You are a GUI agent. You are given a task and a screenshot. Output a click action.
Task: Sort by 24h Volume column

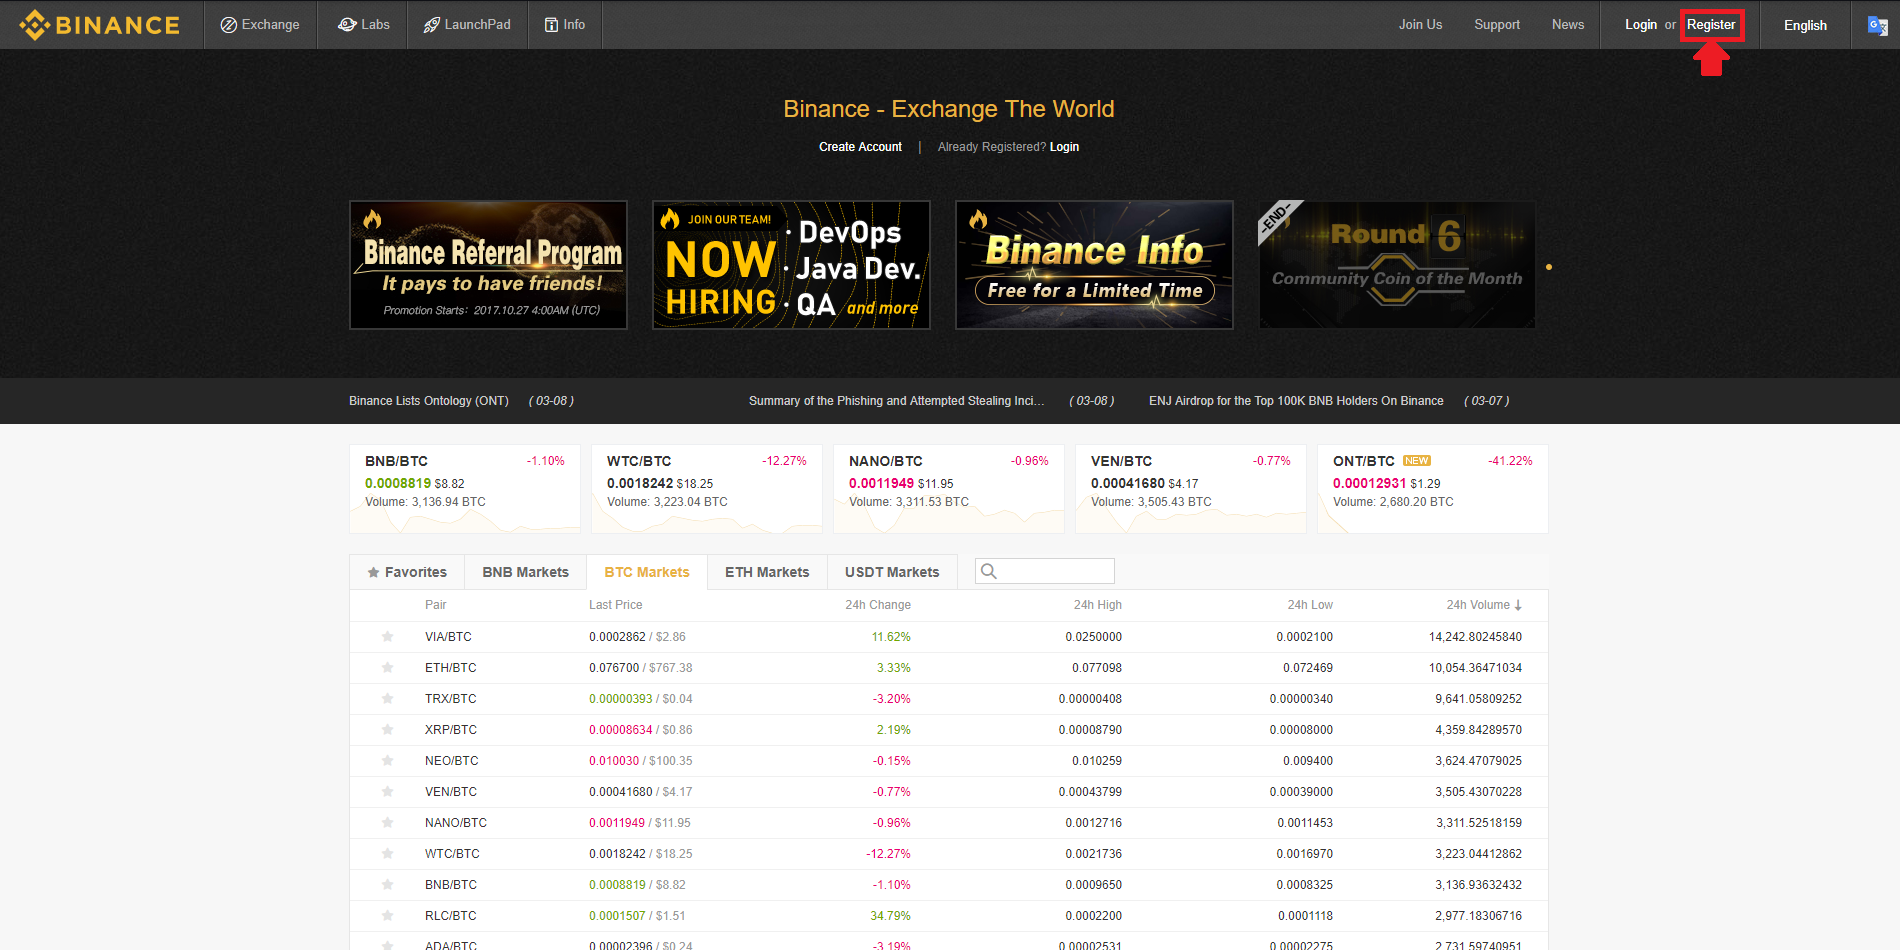(1484, 605)
